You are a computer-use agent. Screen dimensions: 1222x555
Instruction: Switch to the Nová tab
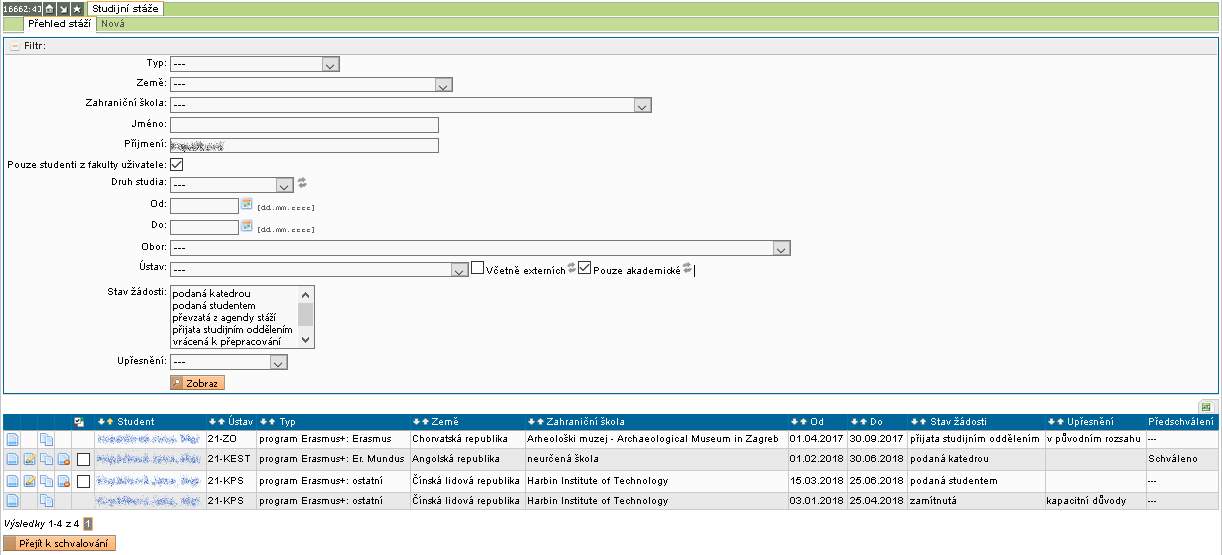pos(112,23)
